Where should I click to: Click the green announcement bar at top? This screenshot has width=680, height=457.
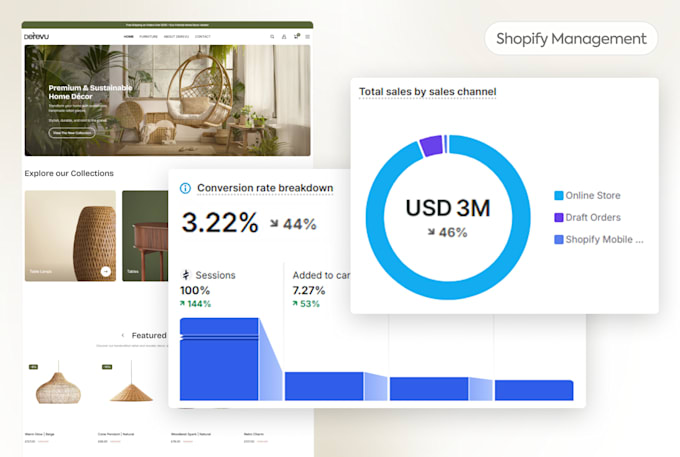point(167,25)
